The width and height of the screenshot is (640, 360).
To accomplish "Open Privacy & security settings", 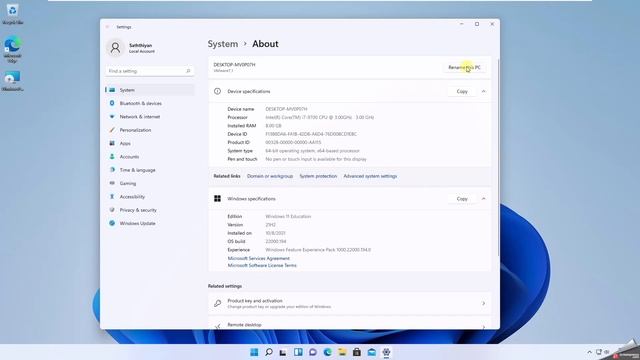I will [149, 210].
